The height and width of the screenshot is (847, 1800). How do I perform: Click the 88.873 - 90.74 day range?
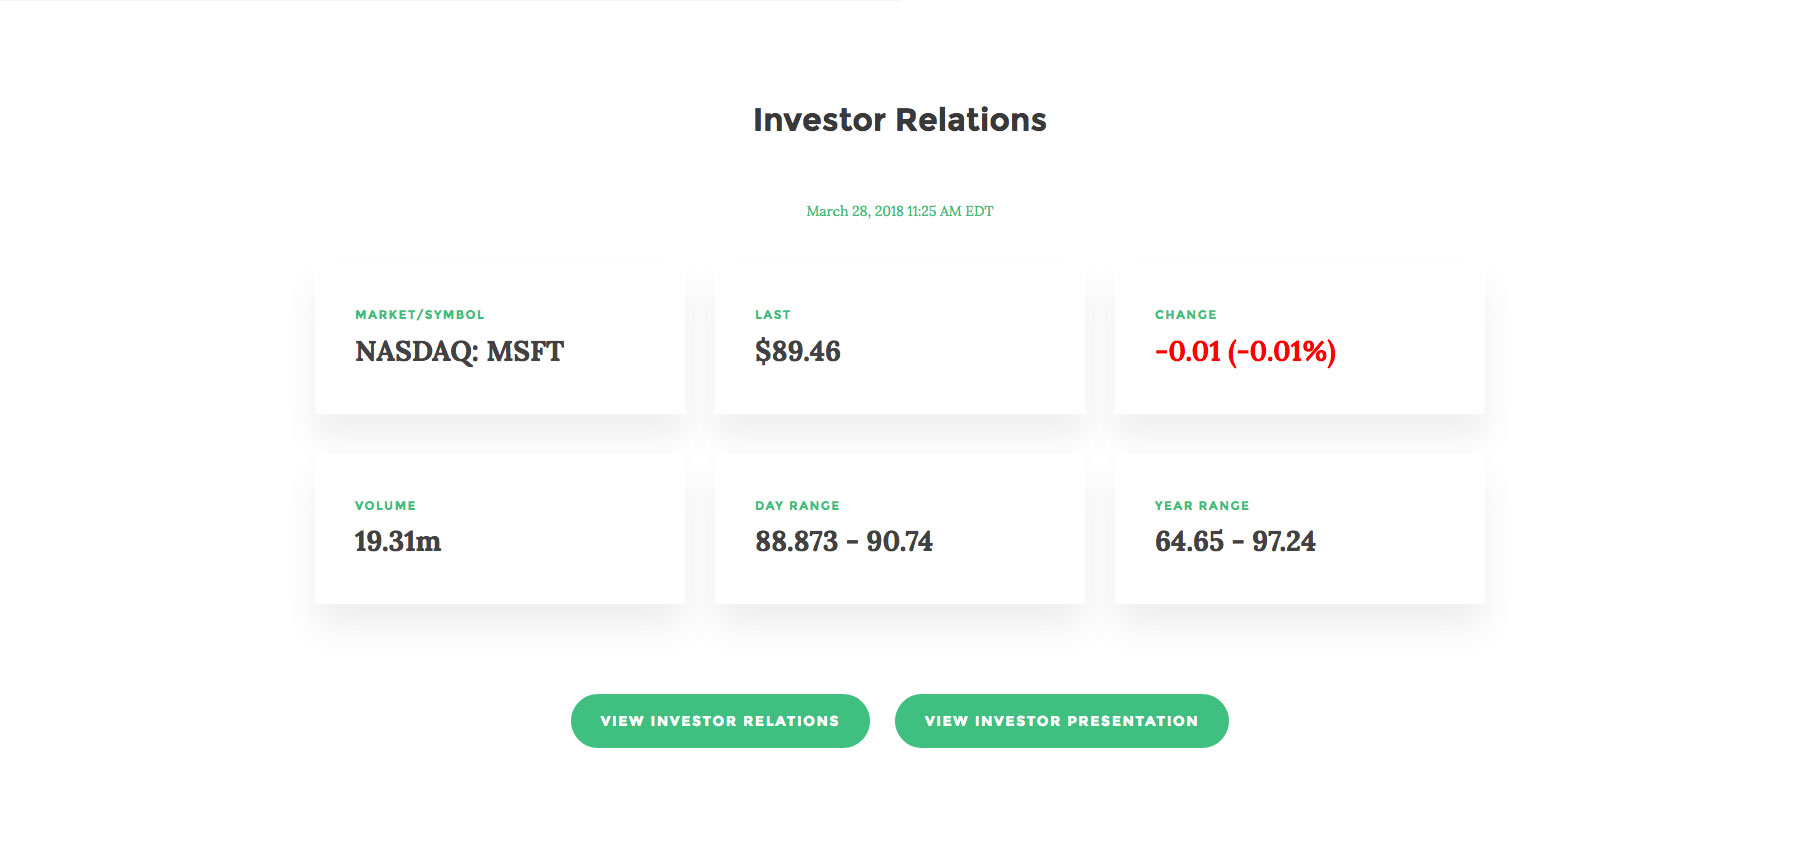(x=844, y=542)
